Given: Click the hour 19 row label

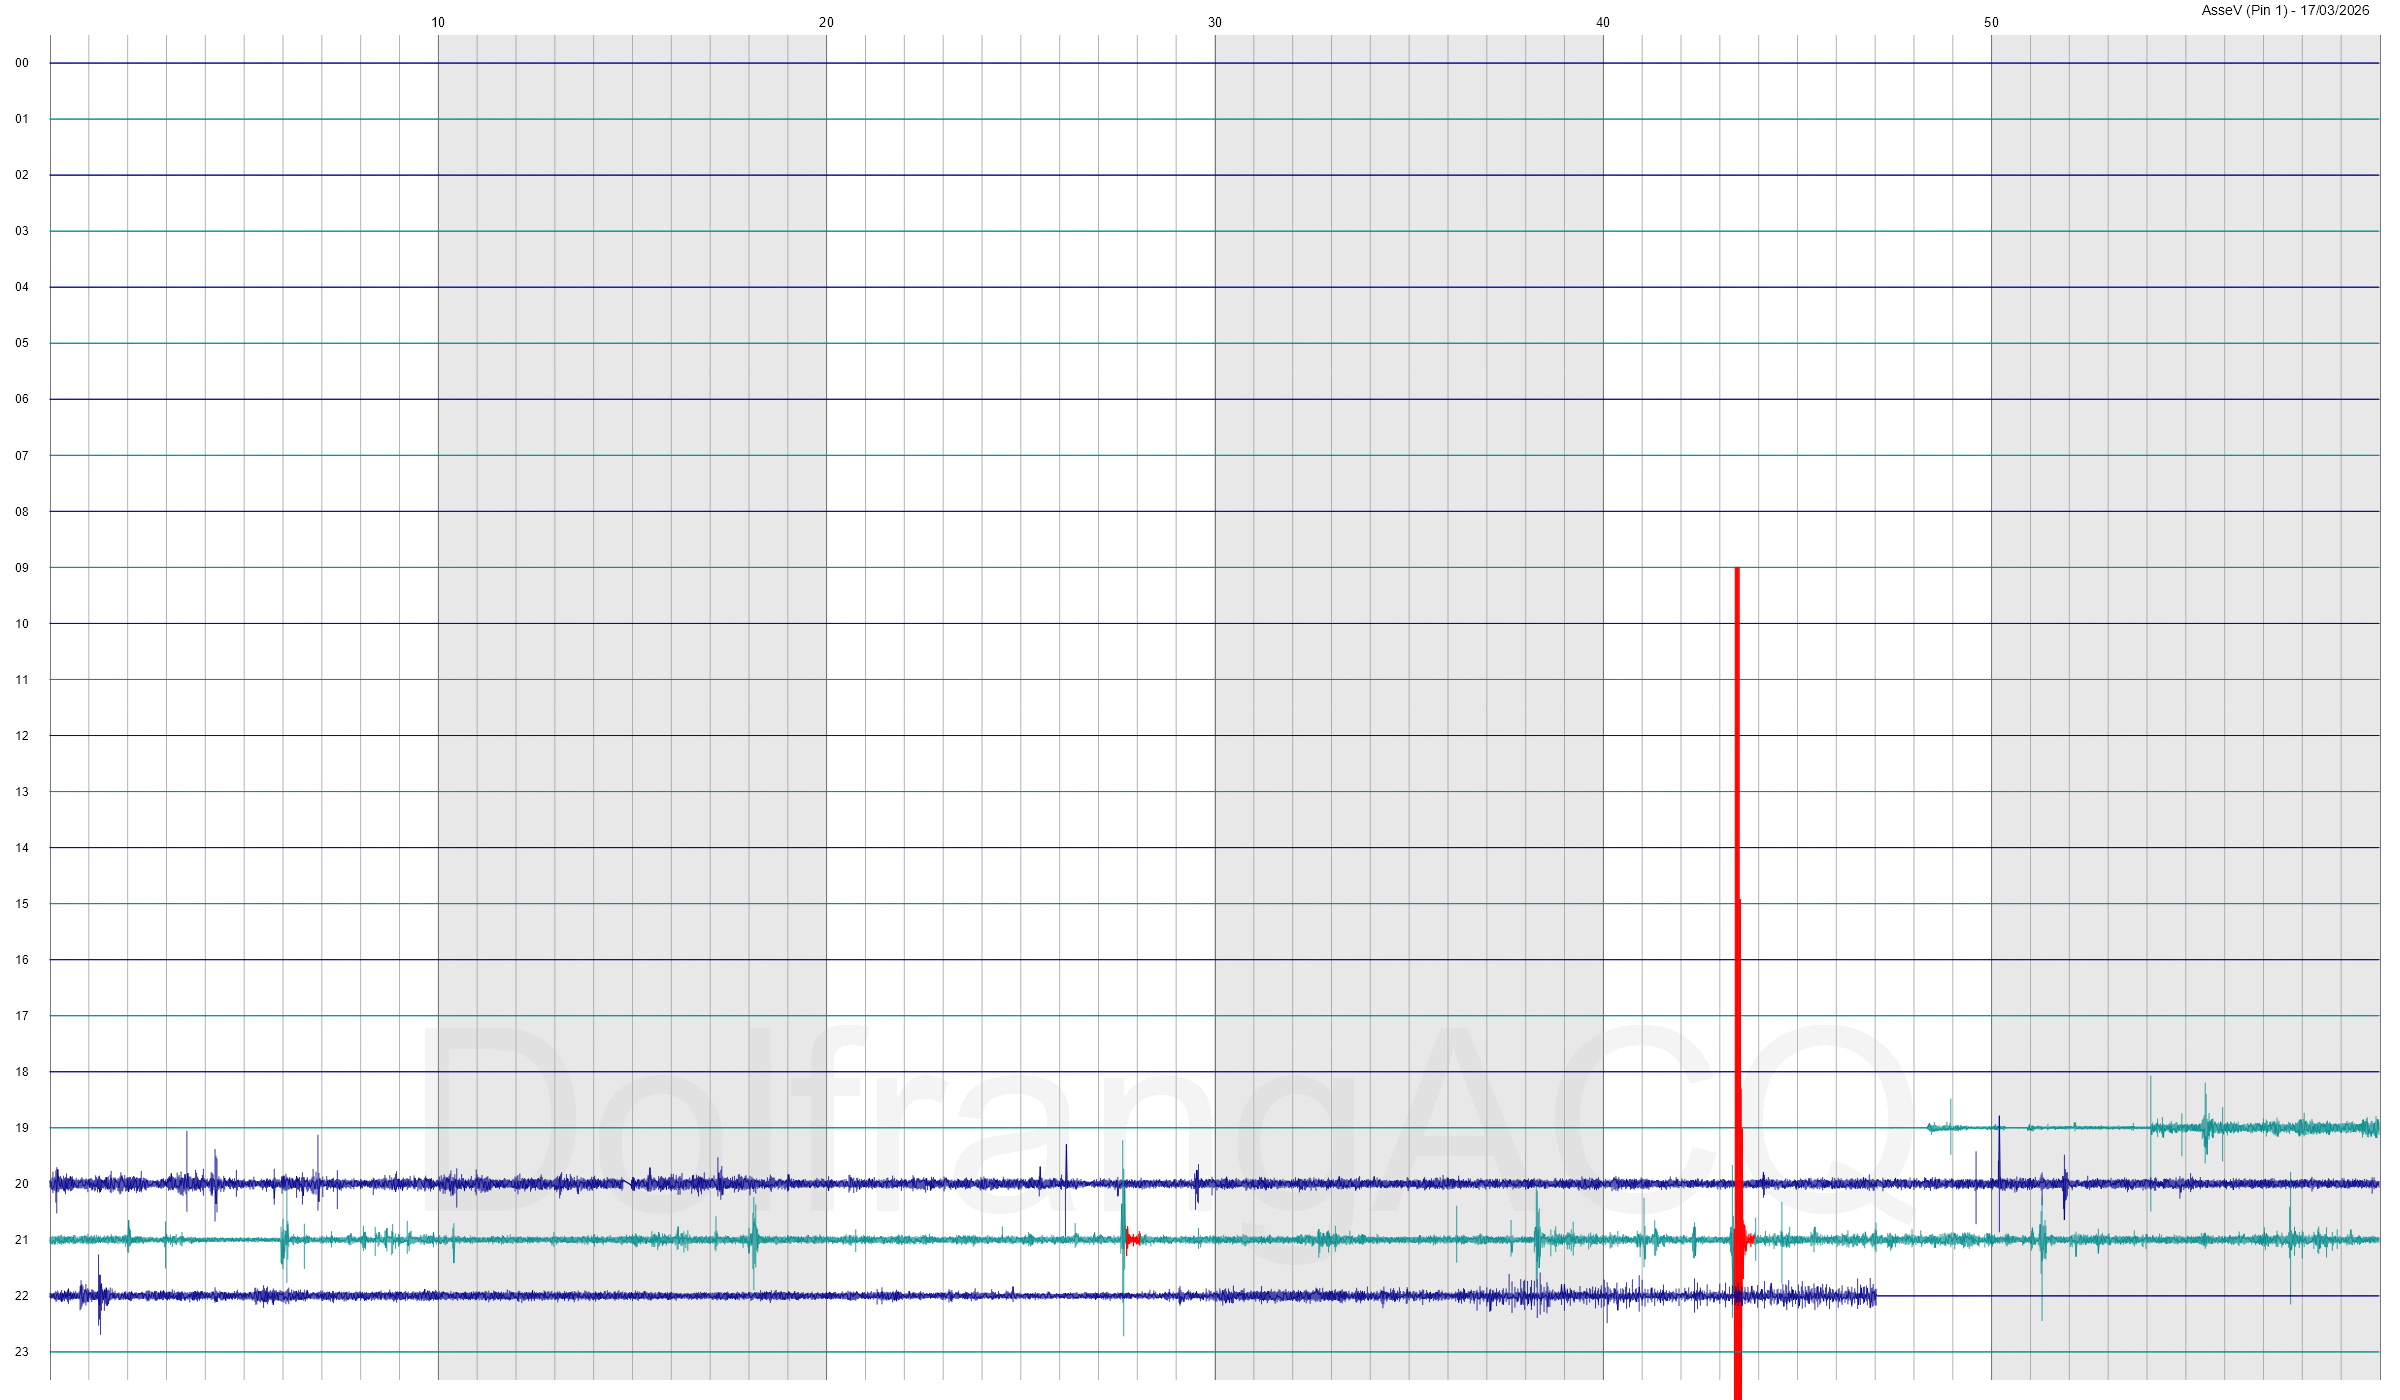Looking at the screenshot, I should click(x=22, y=1128).
